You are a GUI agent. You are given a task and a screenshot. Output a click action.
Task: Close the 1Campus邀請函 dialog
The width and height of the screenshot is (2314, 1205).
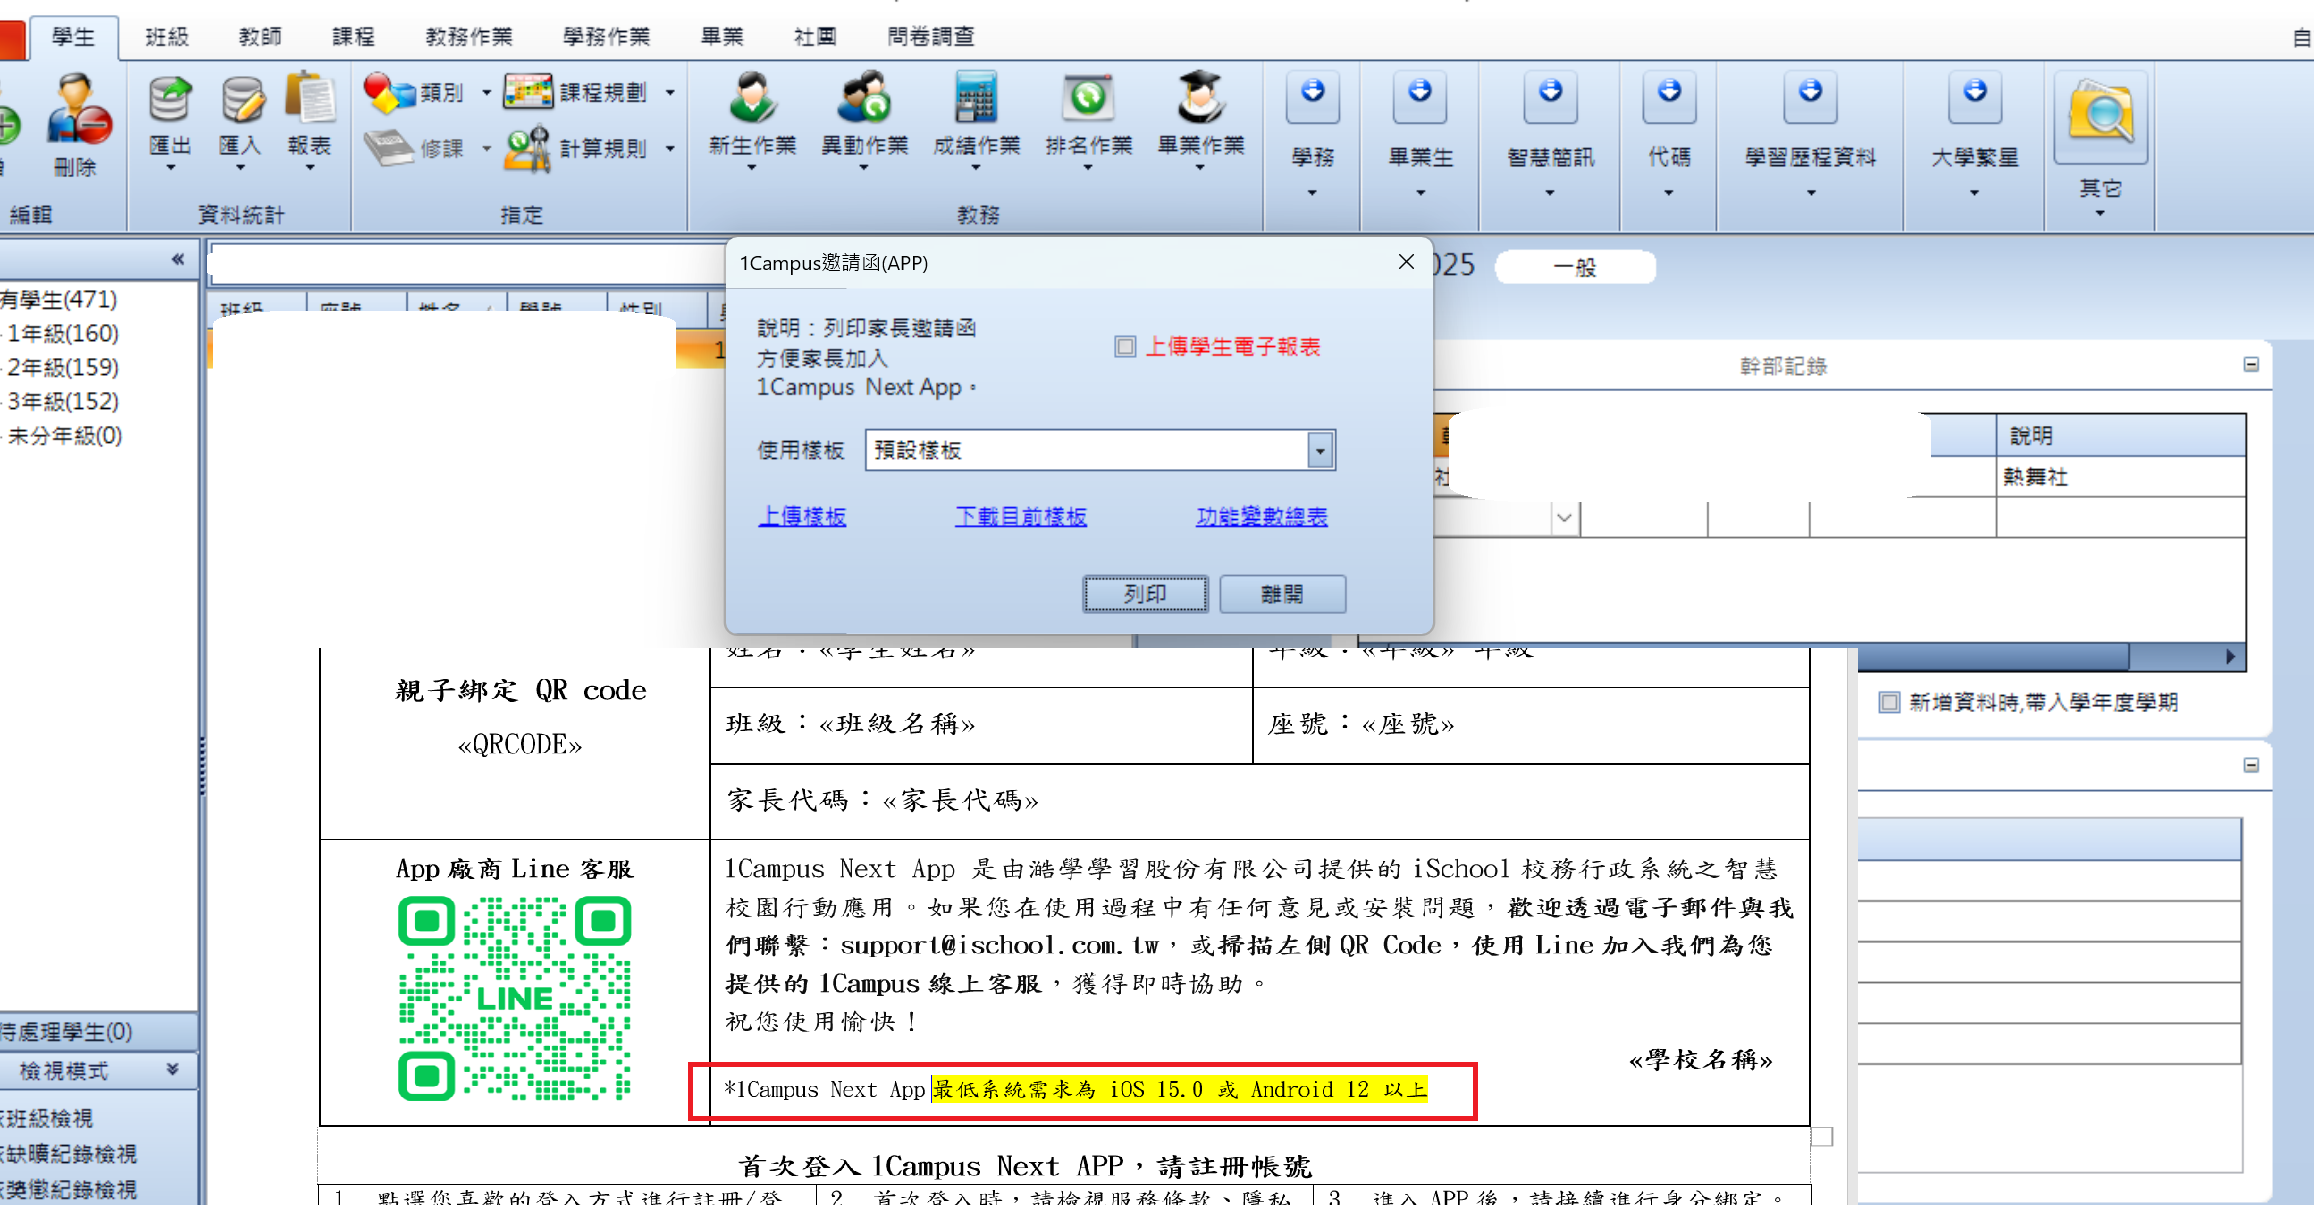click(x=1406, y=262)
